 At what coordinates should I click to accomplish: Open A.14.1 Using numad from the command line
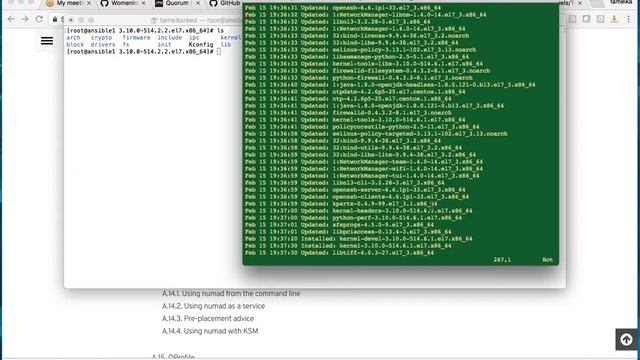pyautogui.click(x=231, y=293)
